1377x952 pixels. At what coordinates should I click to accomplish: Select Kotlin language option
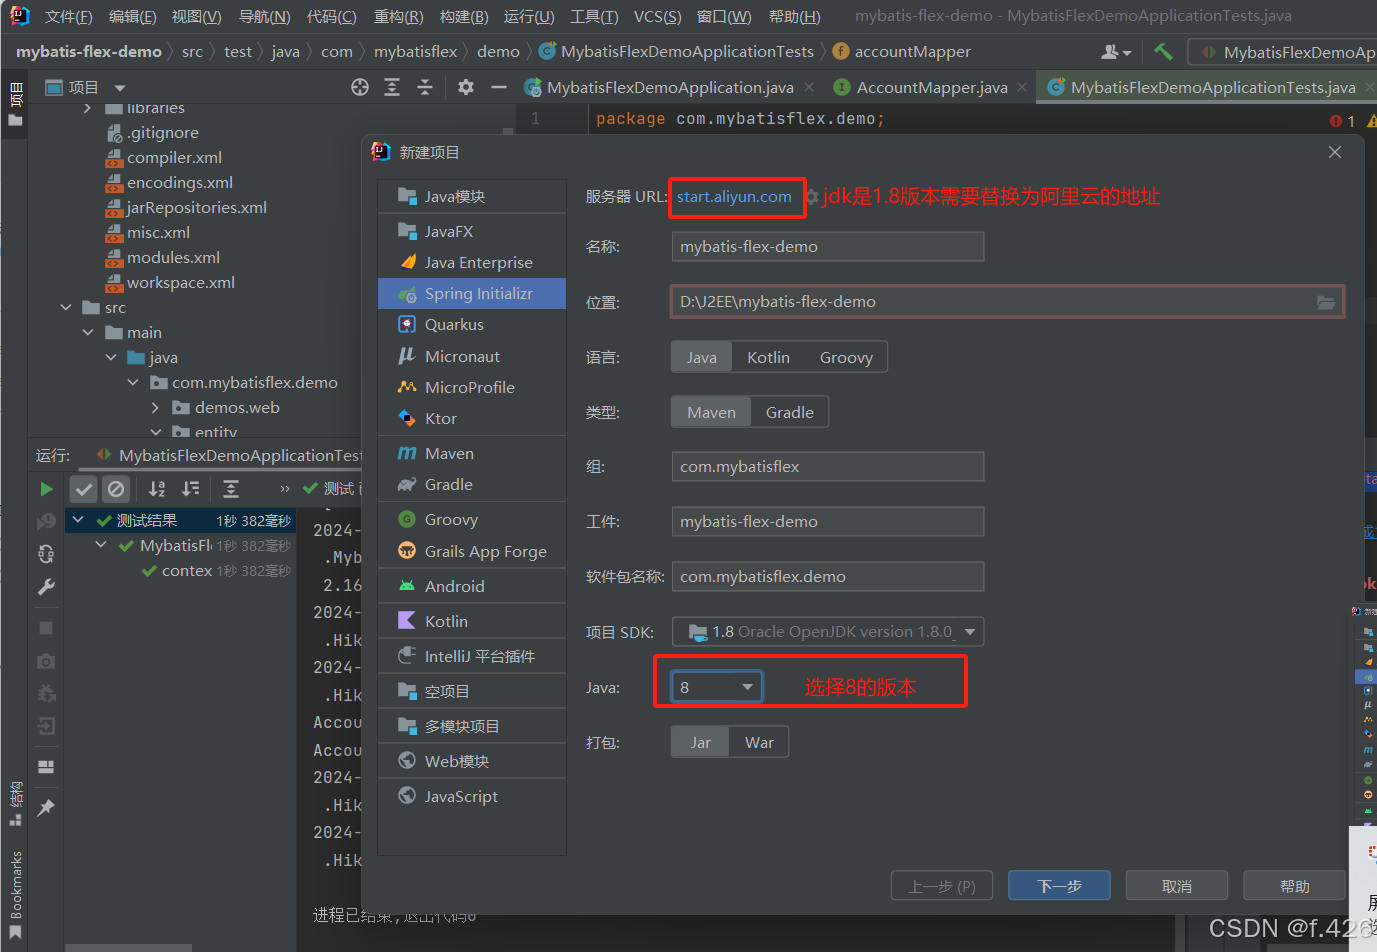click(x=768, y=357)
